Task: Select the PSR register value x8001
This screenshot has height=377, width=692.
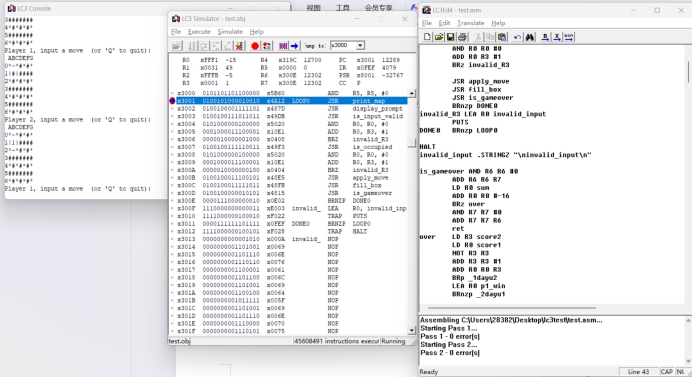Action: click(365, 75)
